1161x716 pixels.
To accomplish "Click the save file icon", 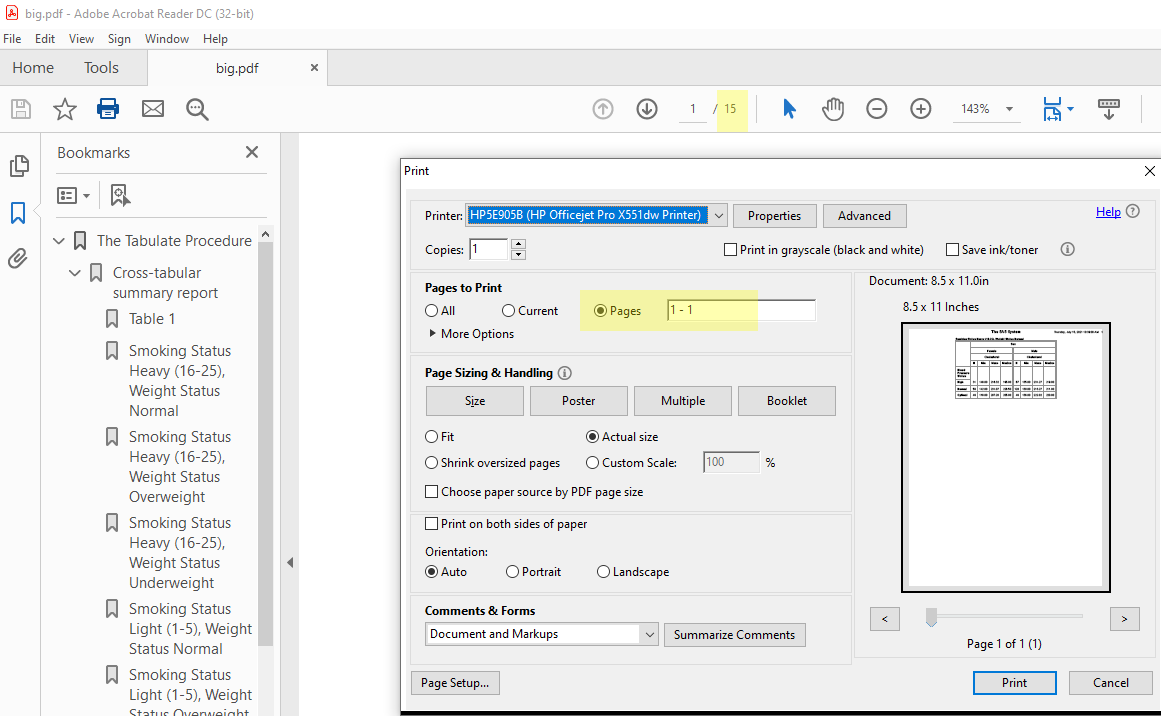I will 20,109.
